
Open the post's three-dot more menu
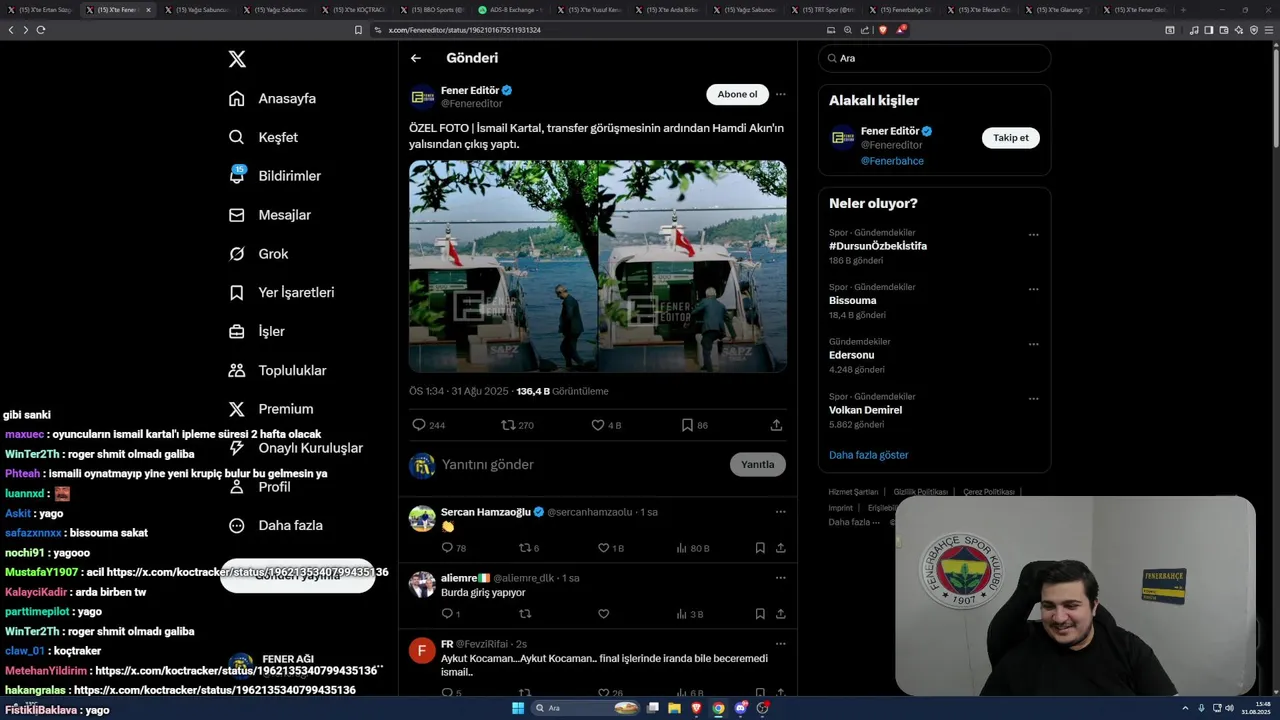point(781,94)
